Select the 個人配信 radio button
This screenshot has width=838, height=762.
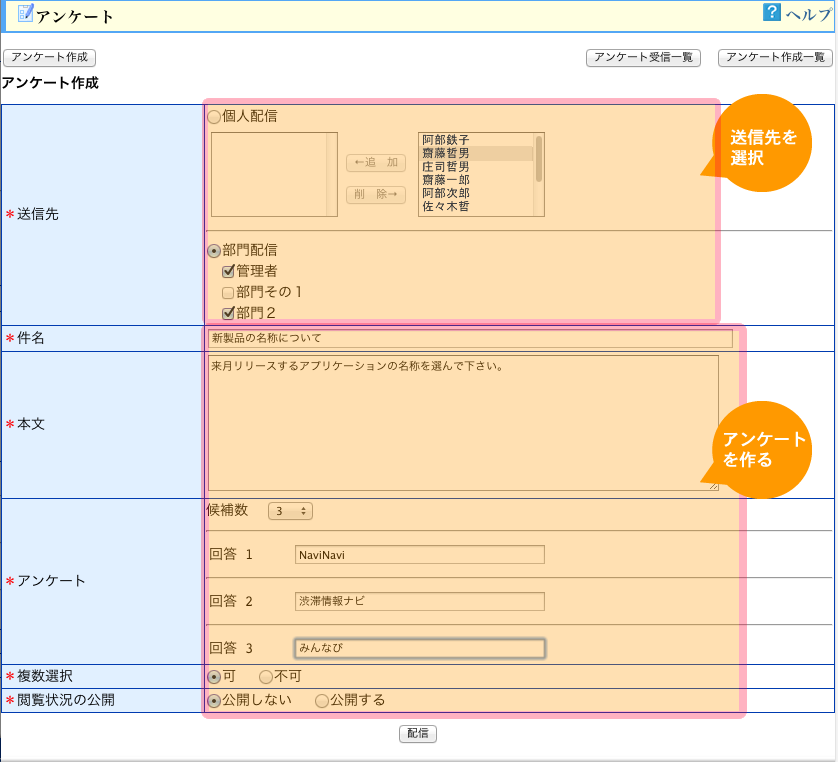214,116
